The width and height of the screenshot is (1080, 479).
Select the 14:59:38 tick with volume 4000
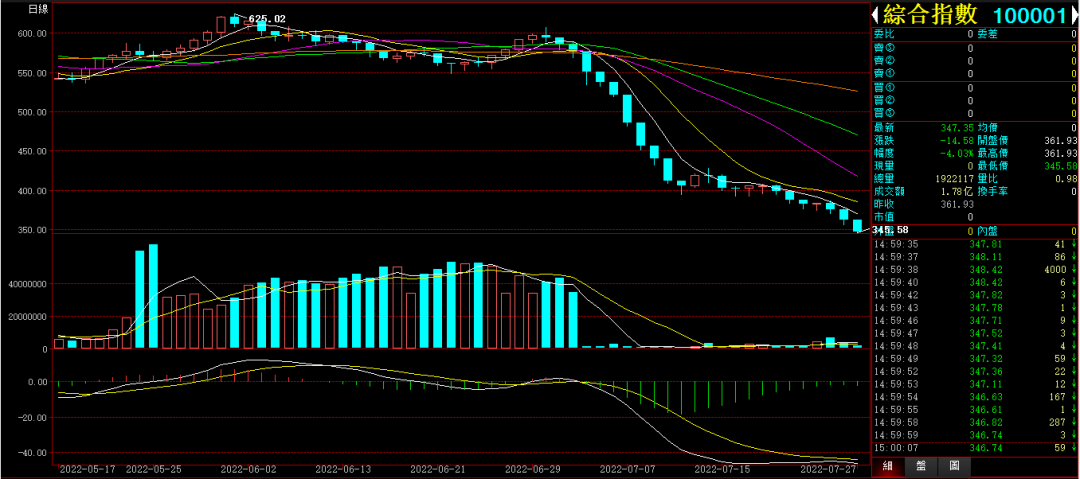pos(975,269)
